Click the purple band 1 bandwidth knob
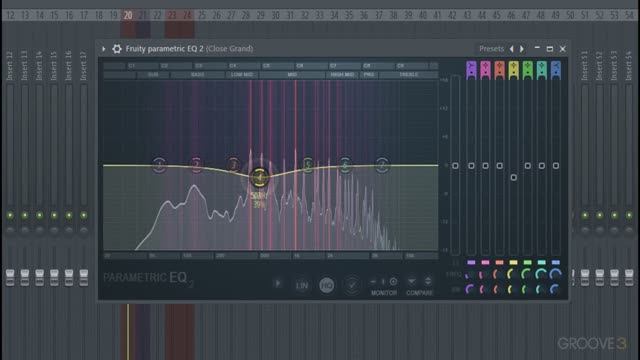 tap(470, 289)
